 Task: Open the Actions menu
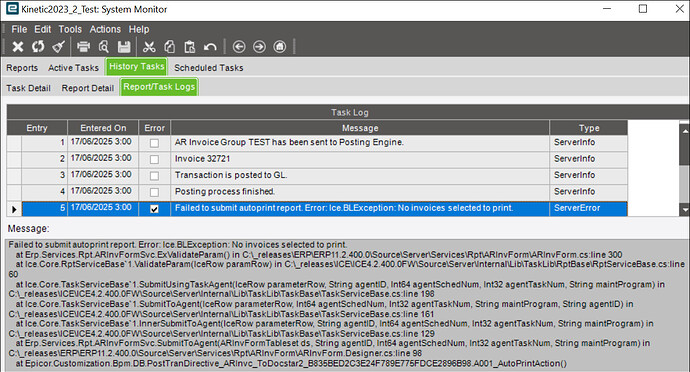click(105, 29)
